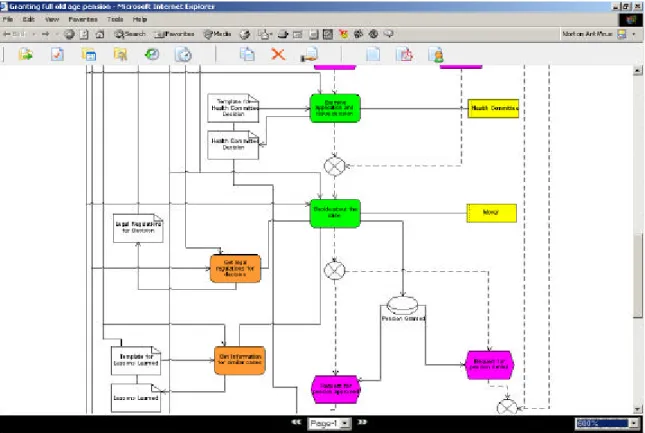Click the browser Forward arrow button
This screenshot has height=433, width=645.
[45, 34]
